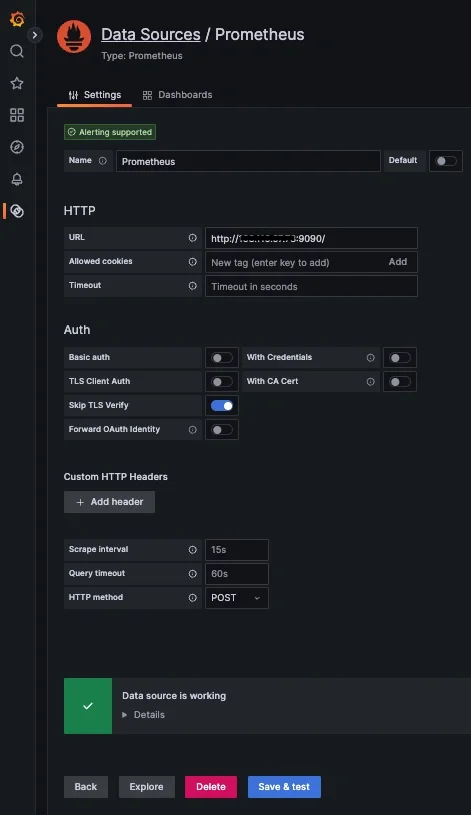Show info tooltip for Name field
The image size is (471, 815).
tap(103, 161)
